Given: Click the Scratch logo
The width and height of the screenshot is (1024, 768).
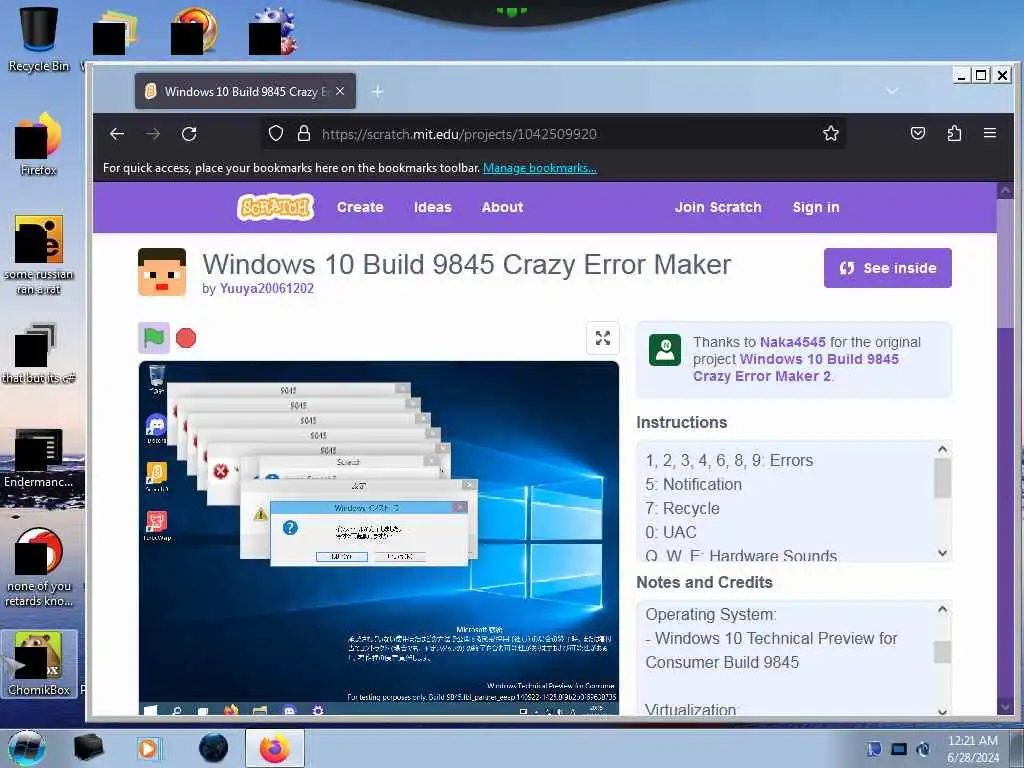Looking at the screenshot, I should (276, 207).
